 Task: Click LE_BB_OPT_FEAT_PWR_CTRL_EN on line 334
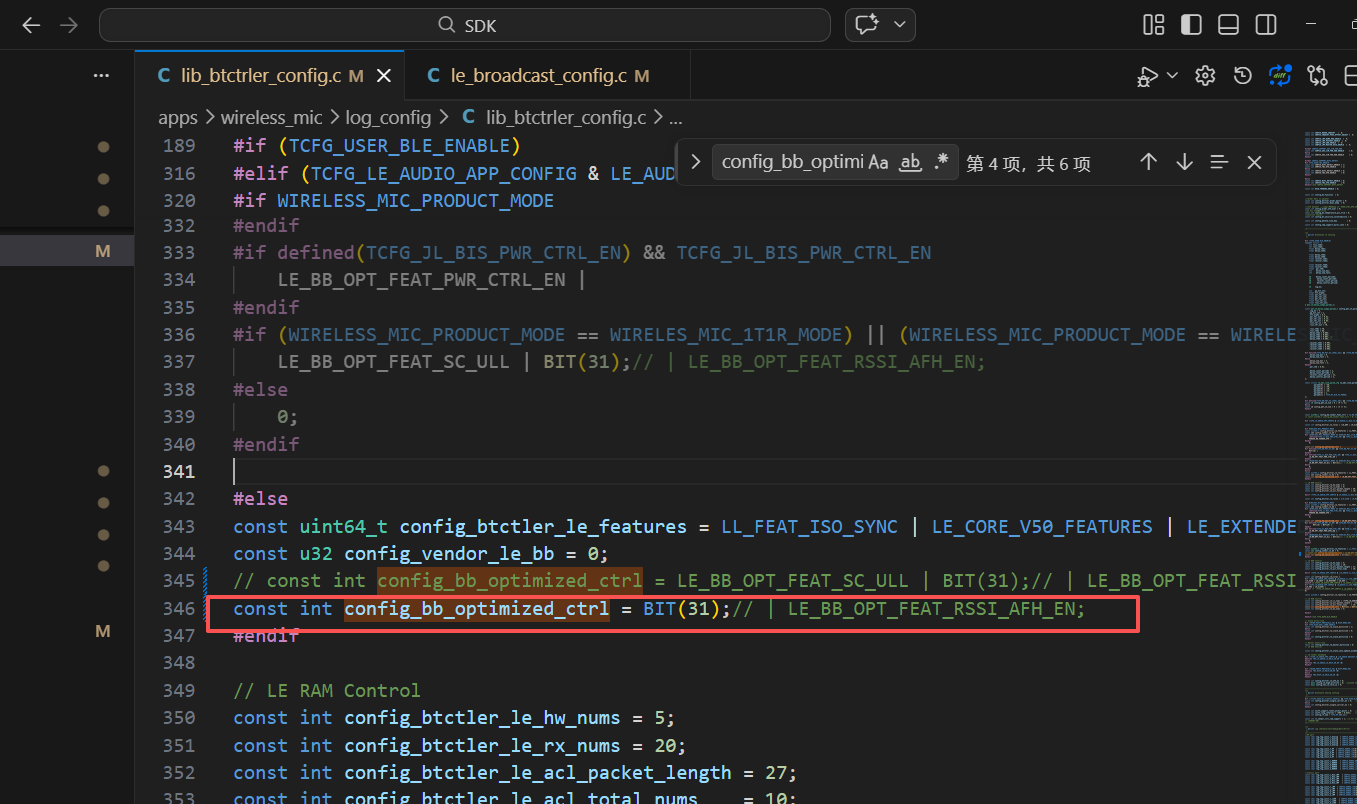coord(421,280)
